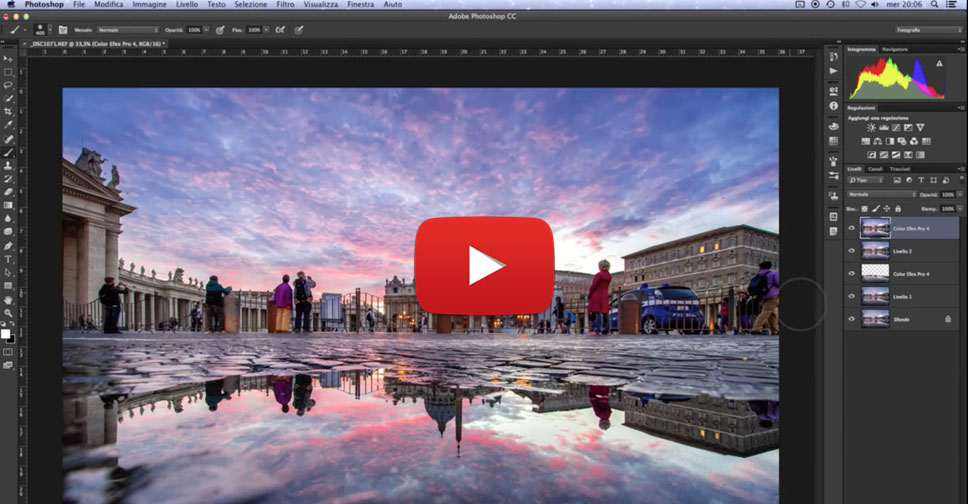Viewport: 968px width, 504px height.
Task: Open the Metodo blend mode dropdown
Action: (128, 30)
